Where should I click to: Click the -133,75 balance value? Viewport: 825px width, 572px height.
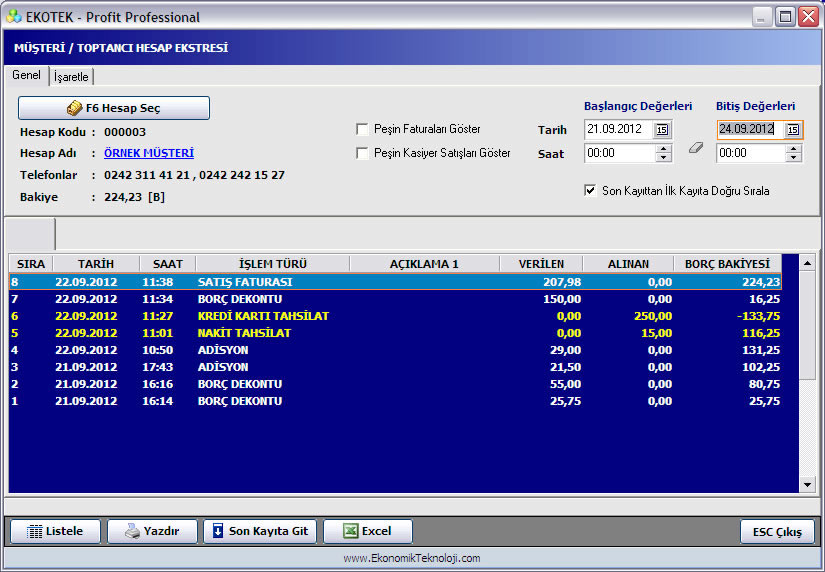[758, 316]
